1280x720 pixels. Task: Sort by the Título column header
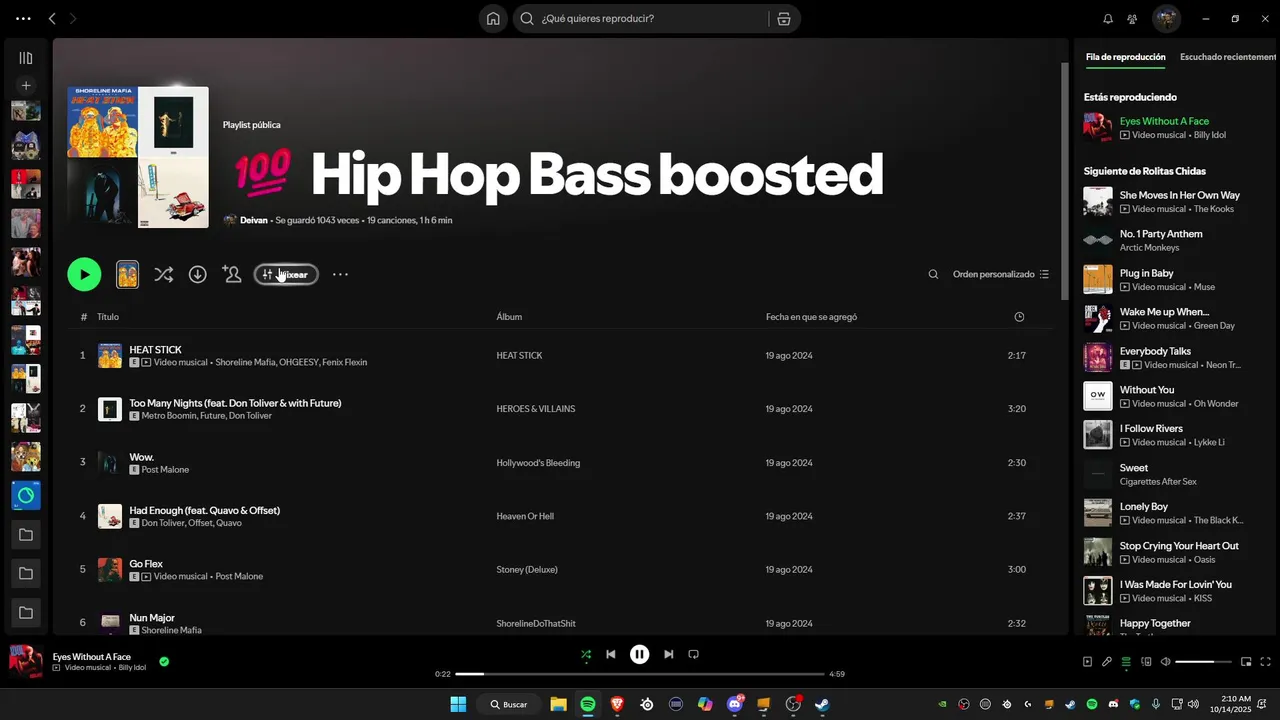pyautogui.click(x=108, y=317)
